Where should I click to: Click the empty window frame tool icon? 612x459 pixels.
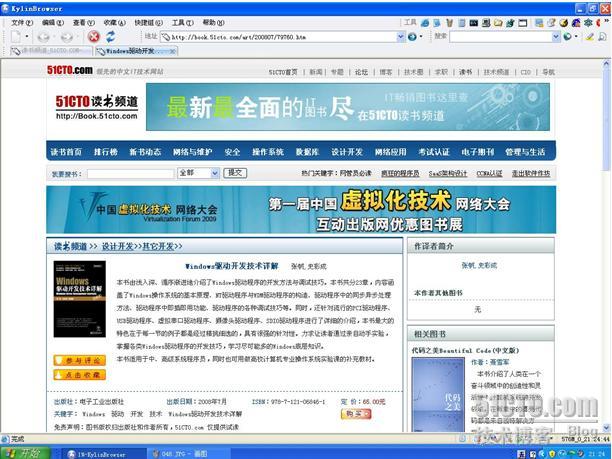click(x=523, y=23)
